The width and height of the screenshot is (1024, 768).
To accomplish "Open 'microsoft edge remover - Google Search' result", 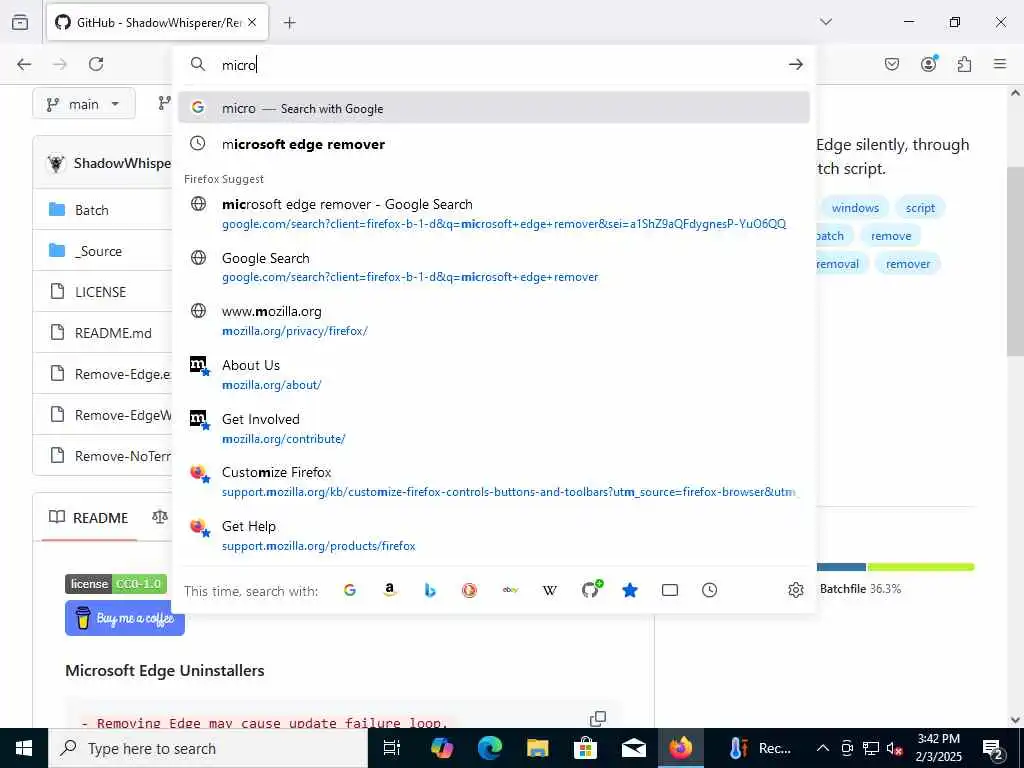I will point(494,214).
